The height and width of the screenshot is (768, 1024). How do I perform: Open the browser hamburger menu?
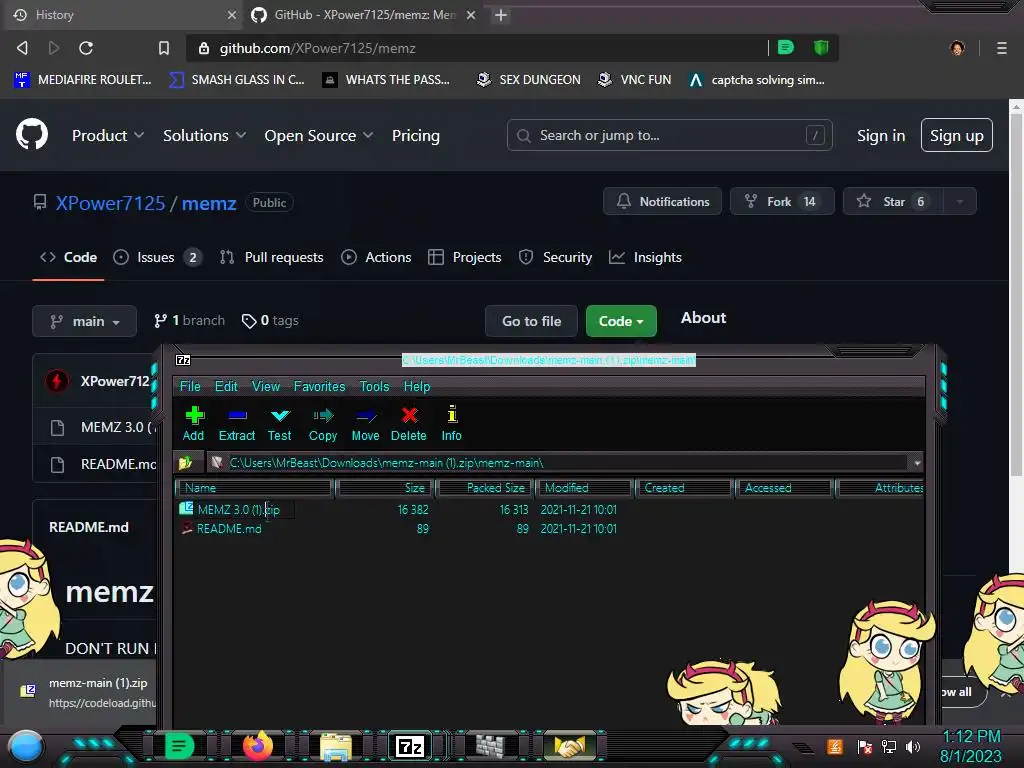1002,48
